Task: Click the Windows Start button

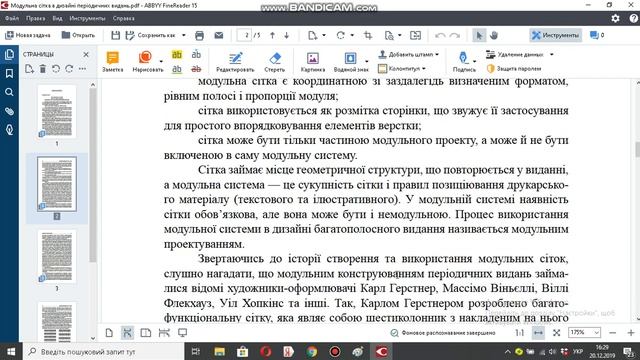Action: tap(11, 351)
